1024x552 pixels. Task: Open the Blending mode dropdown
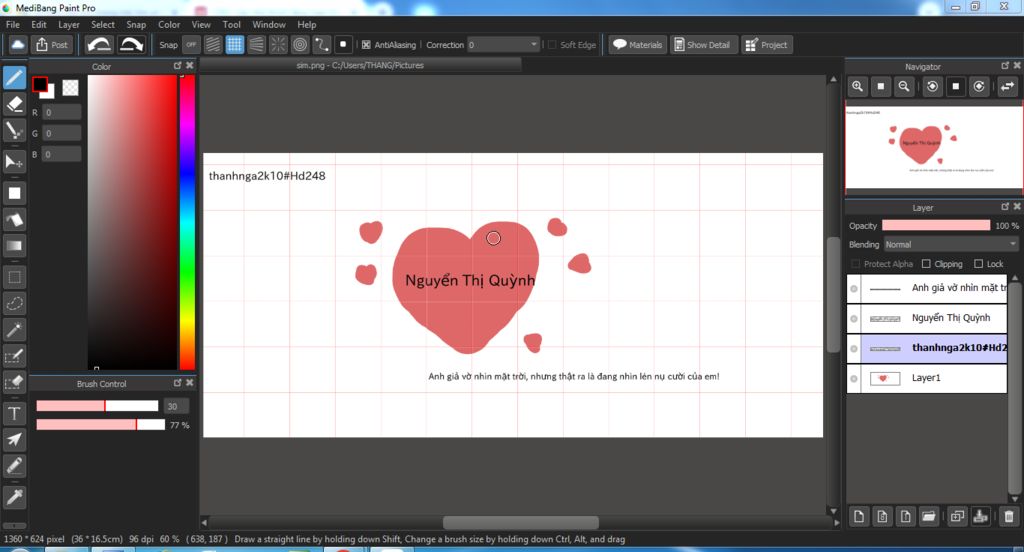pos(950,244)
